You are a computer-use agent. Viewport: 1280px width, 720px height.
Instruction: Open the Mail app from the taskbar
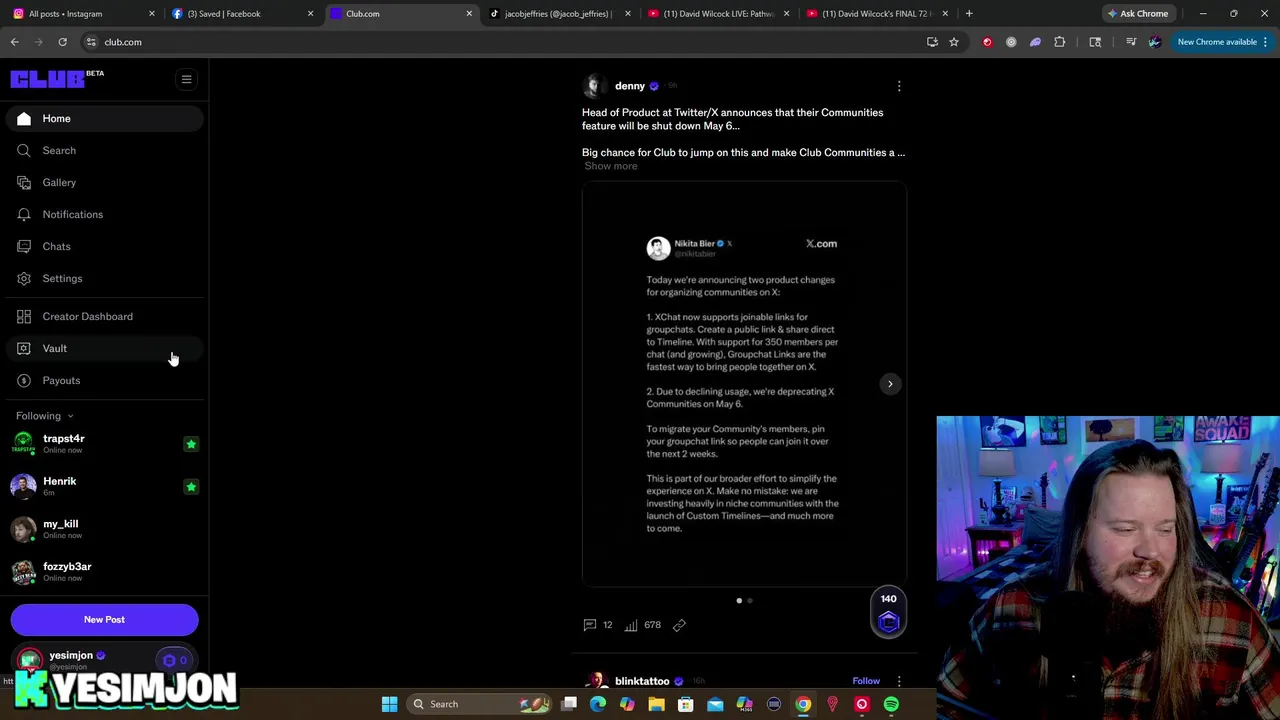pyautogui.click(x=715, y=704)
